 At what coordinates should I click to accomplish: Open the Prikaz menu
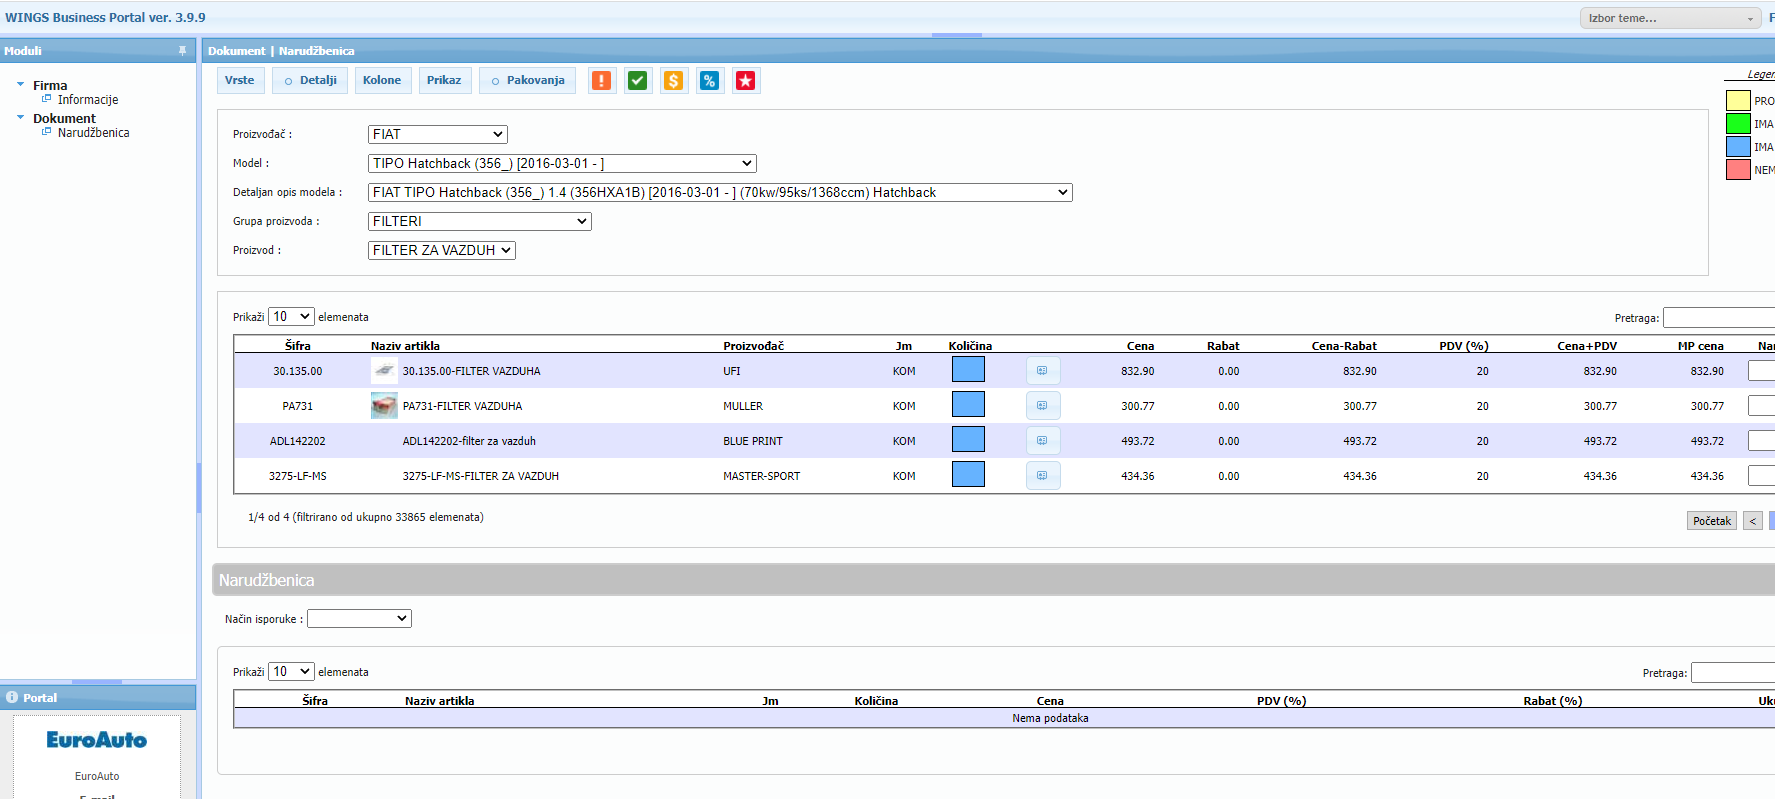444,81
